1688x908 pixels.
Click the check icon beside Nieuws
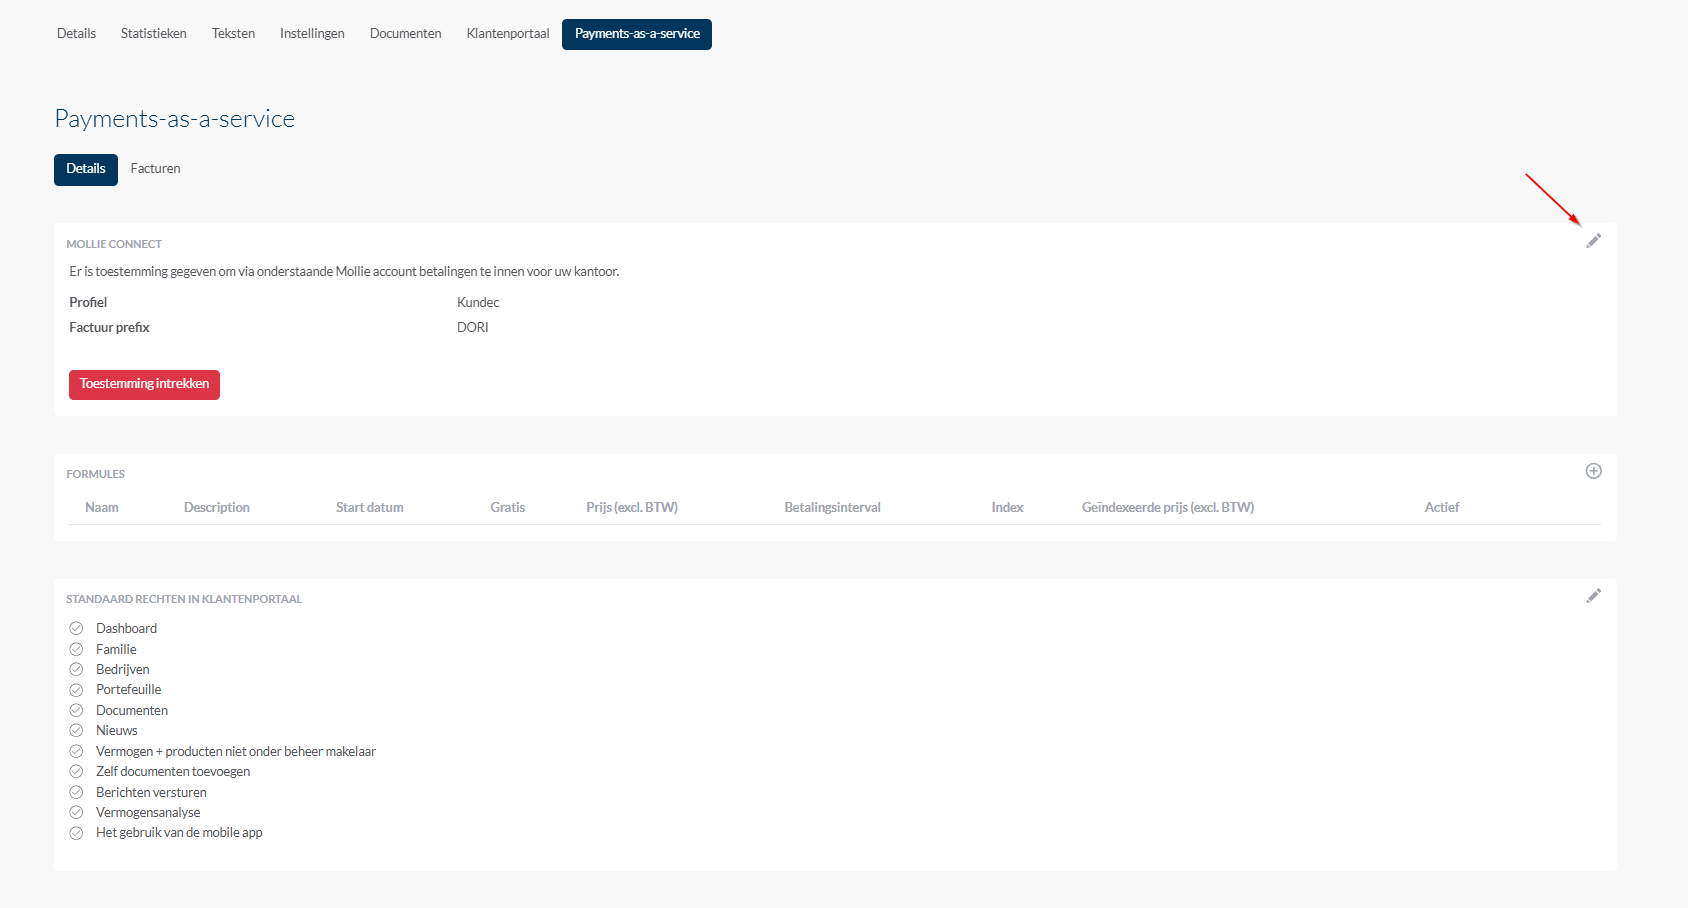pyautogui.click(x=76, y=731)
